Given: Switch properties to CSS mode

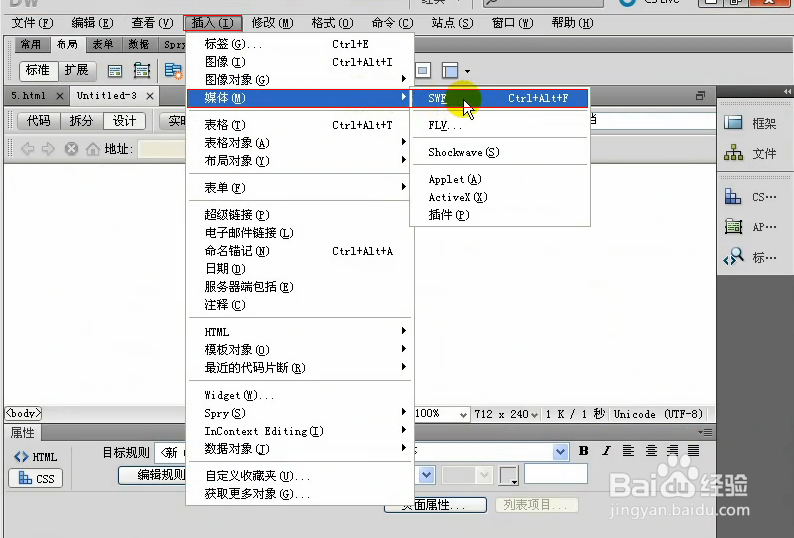Looking at the screenshot, I should (36, 478).
